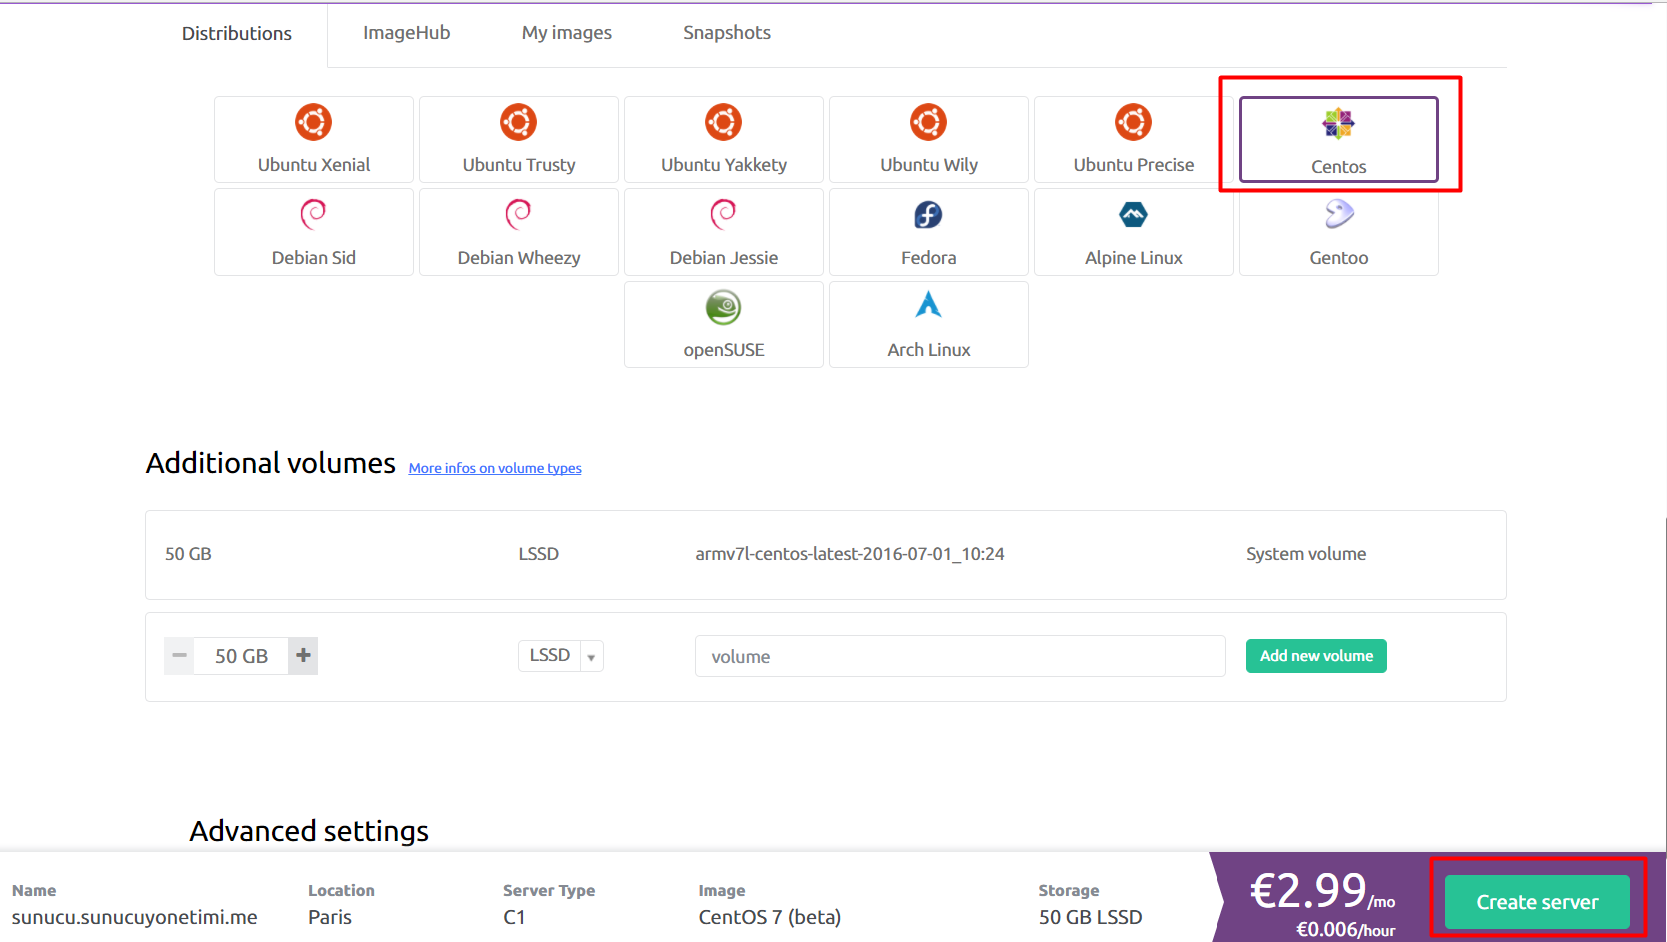Click the server name sunucu.sunucuyonetimi.me

click(135, 917)
